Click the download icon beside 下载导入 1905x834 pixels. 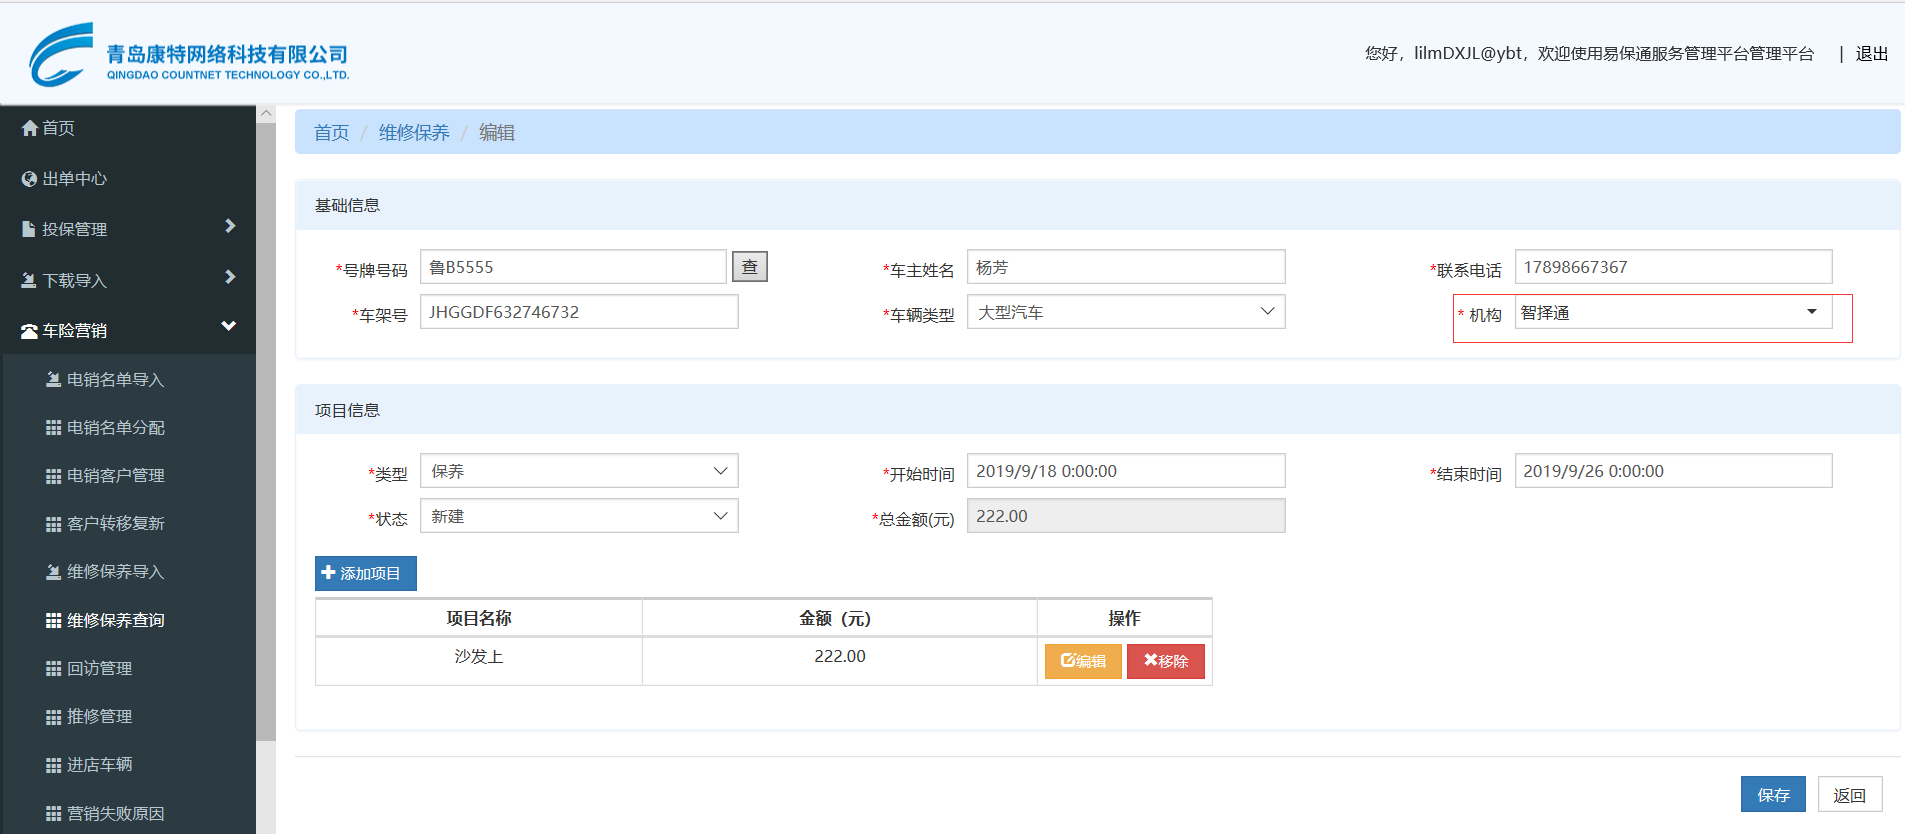[x=29, y=281]
